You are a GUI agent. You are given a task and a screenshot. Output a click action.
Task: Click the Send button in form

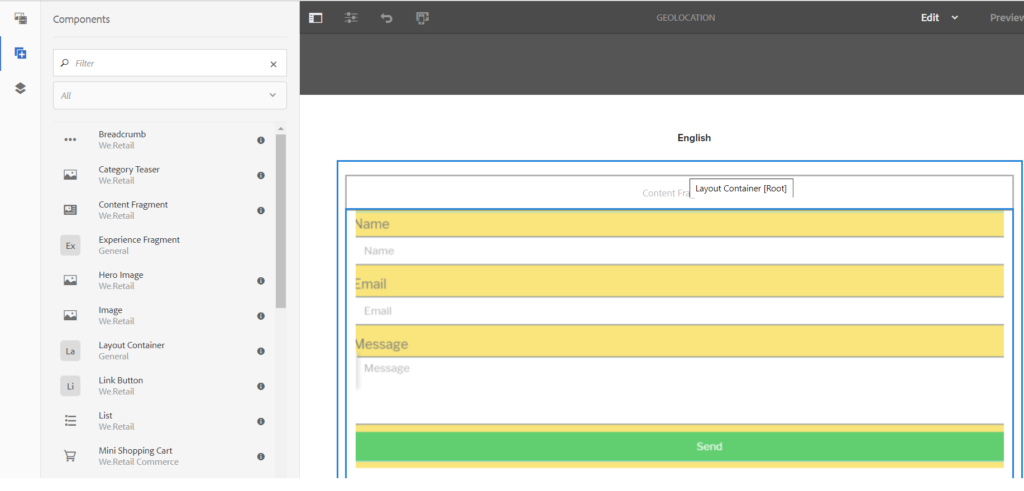(679, 447)
